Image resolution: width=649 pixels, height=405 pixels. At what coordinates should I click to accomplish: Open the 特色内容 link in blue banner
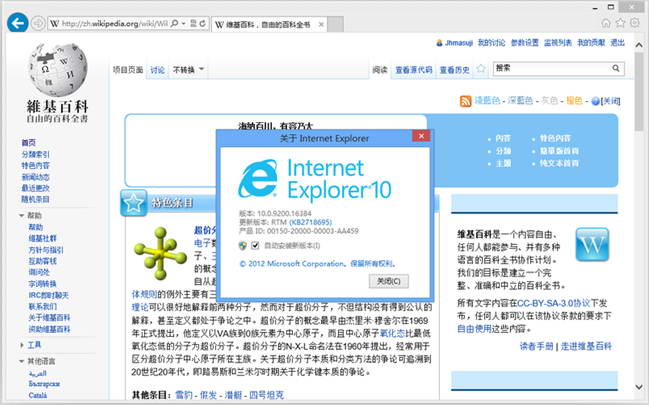point(555,138)
